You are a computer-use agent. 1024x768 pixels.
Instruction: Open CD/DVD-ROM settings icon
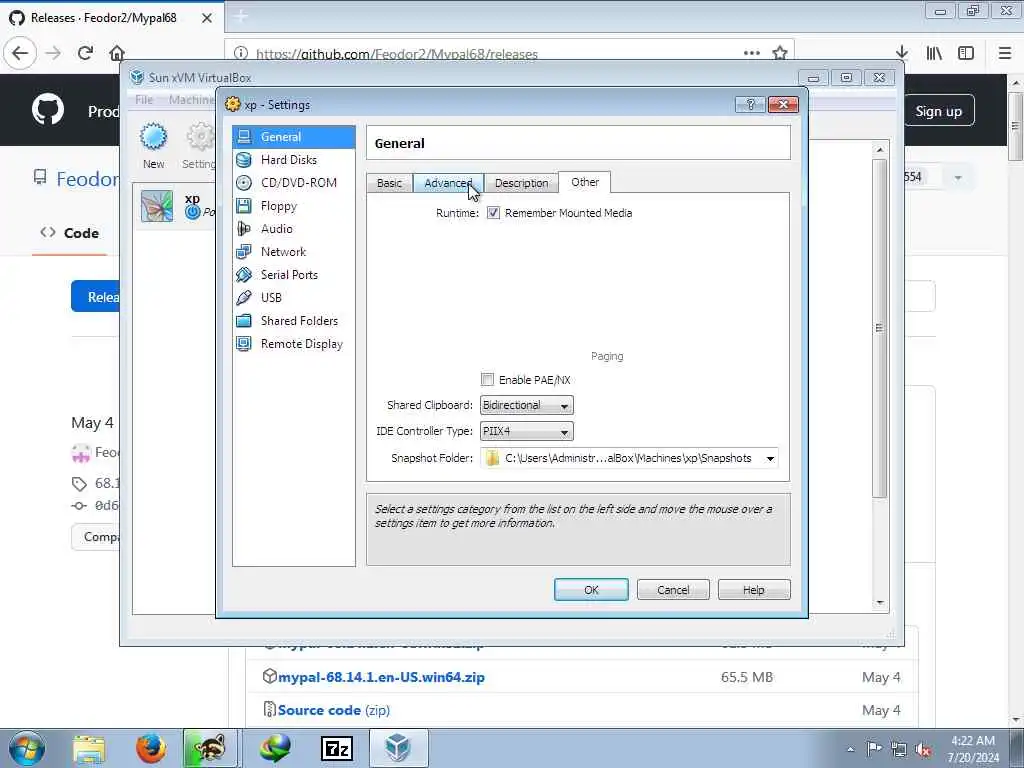click(244, 183)
